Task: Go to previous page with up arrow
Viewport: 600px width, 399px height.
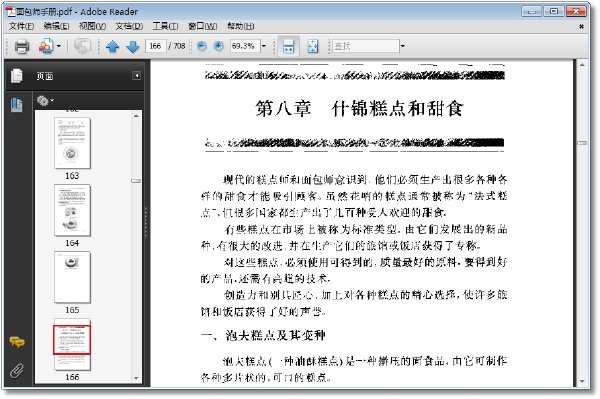Action: coord(112,47)
